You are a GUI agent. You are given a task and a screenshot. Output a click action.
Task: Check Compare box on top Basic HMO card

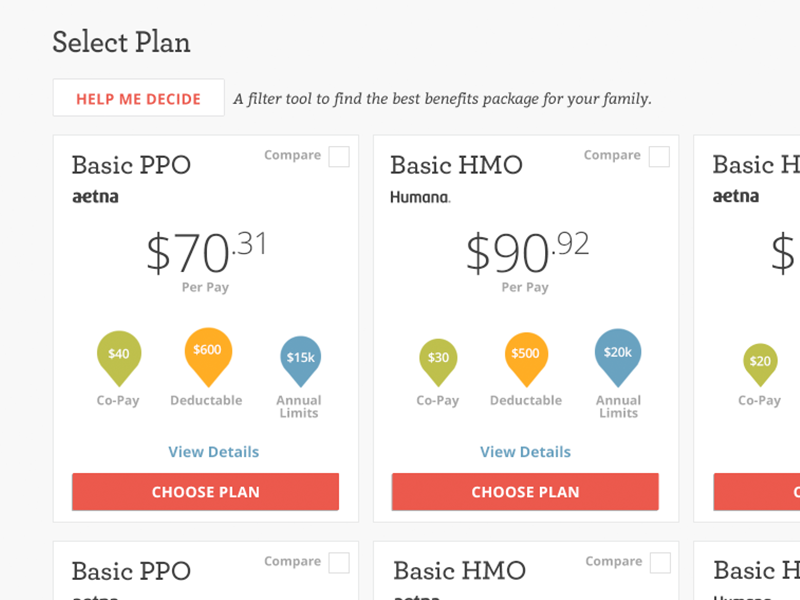659,157
